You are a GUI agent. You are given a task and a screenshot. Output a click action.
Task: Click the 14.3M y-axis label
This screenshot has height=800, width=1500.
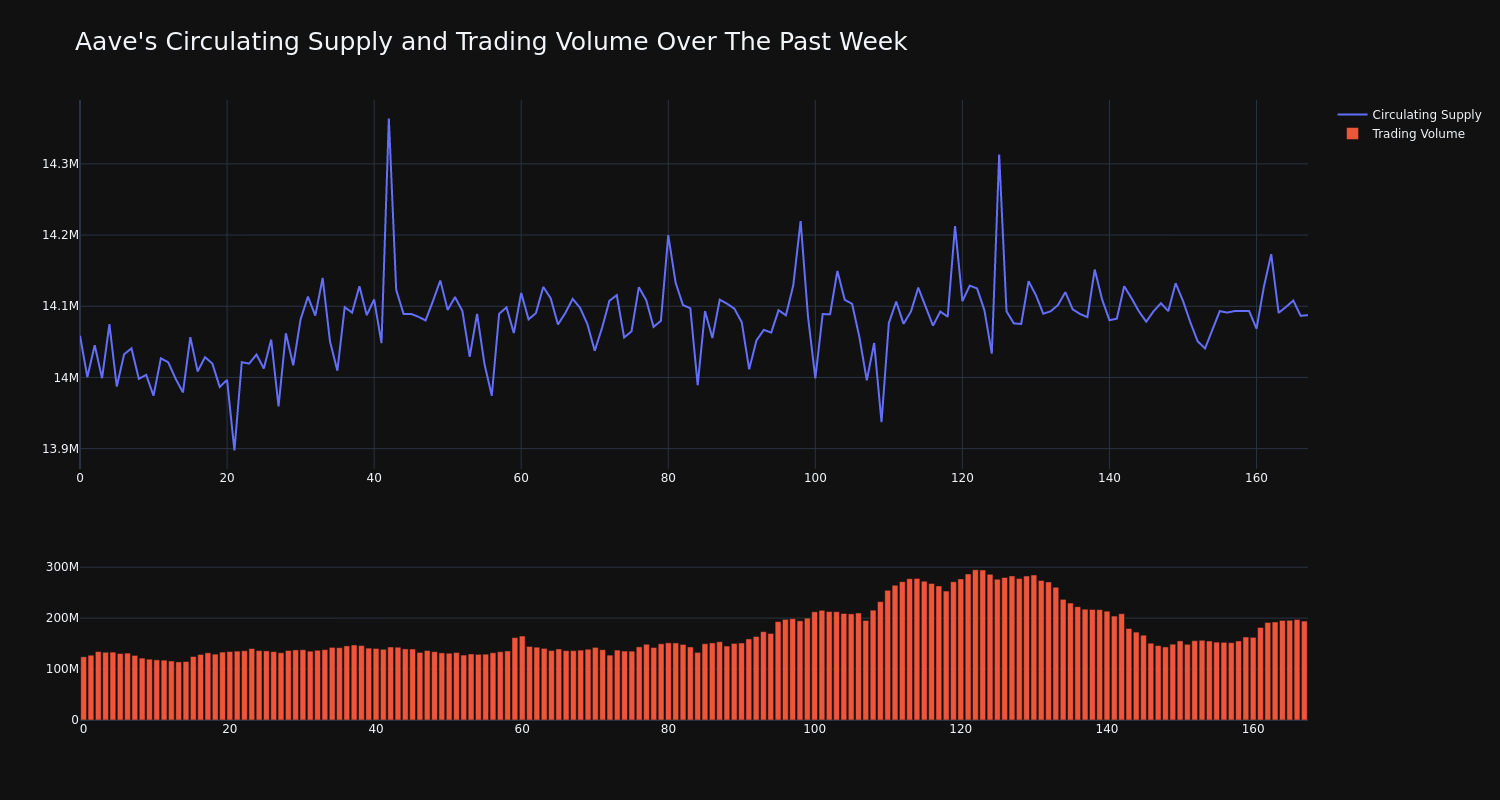(60, 164)
